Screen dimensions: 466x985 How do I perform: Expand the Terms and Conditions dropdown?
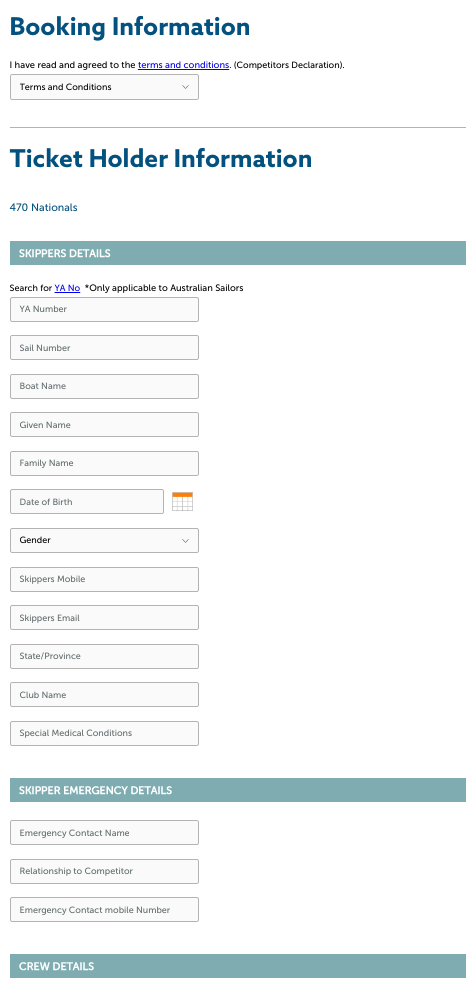click(104, 87)
